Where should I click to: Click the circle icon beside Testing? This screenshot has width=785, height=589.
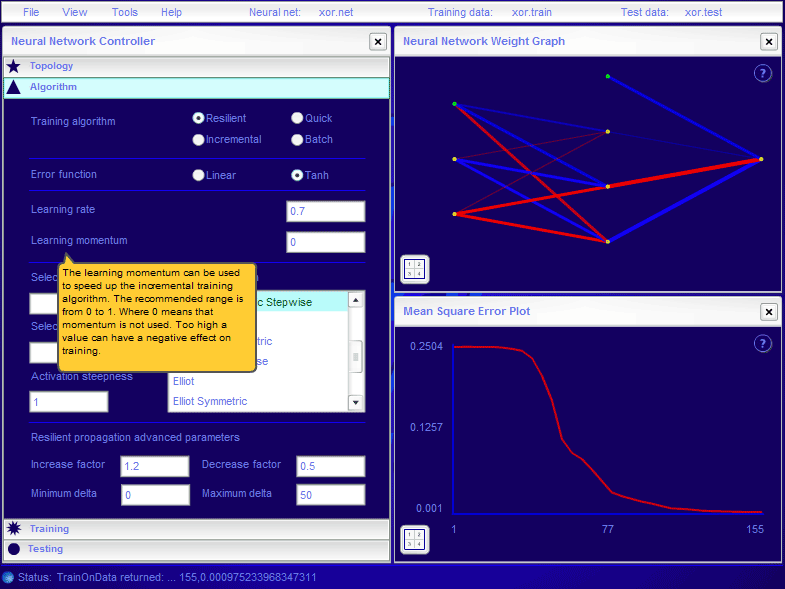point(14,549)
